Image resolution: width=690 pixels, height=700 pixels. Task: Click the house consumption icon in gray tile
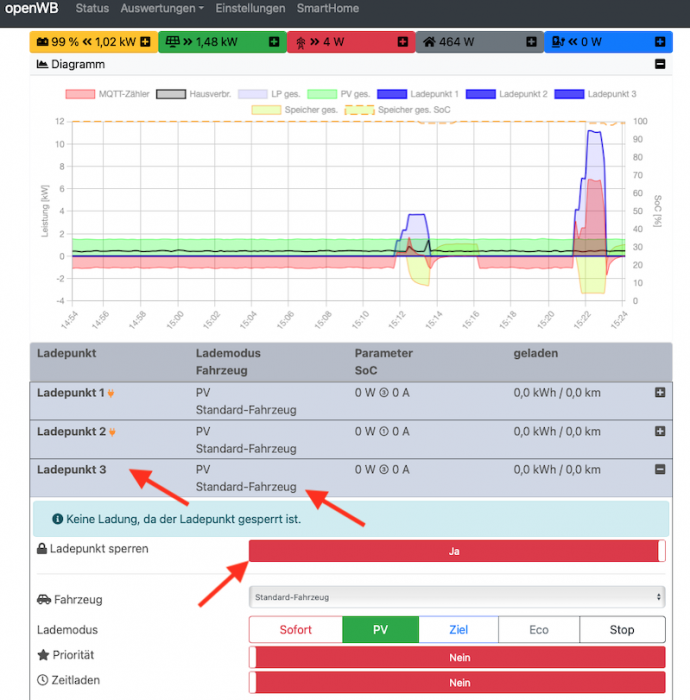point(429,42)
